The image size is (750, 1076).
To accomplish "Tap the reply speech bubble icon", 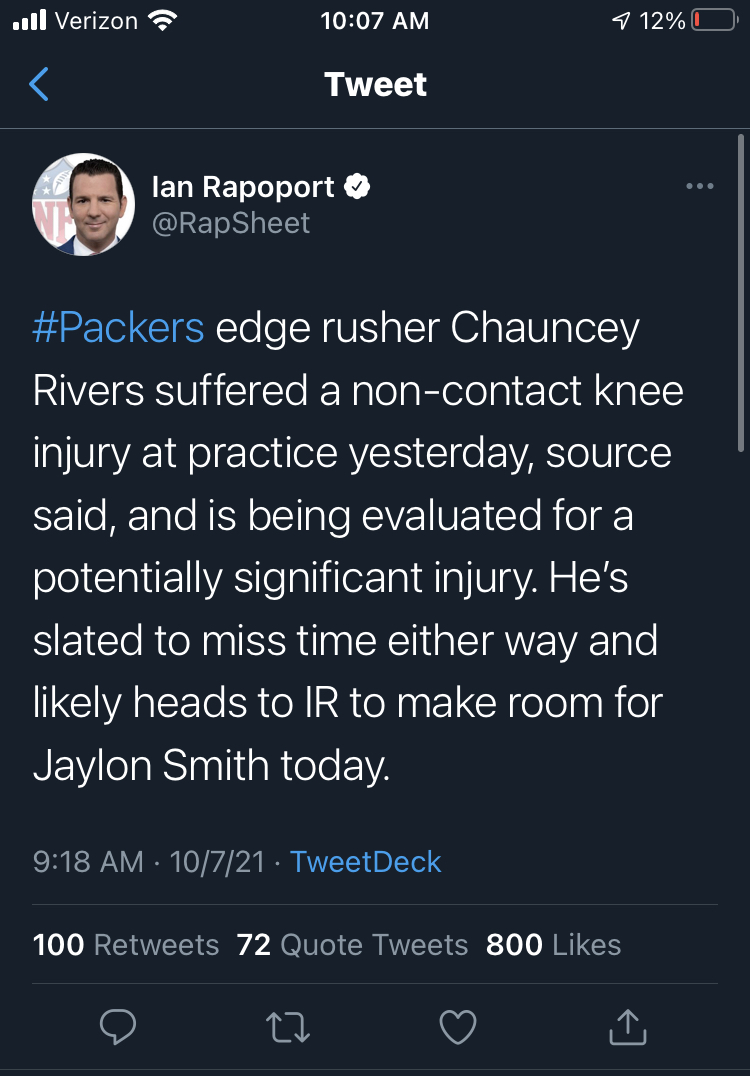I will coord(118,1027).
